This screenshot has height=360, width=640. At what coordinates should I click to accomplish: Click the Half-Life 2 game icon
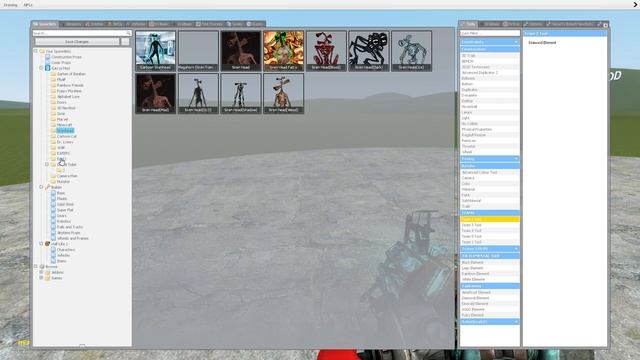click(47, 244)
